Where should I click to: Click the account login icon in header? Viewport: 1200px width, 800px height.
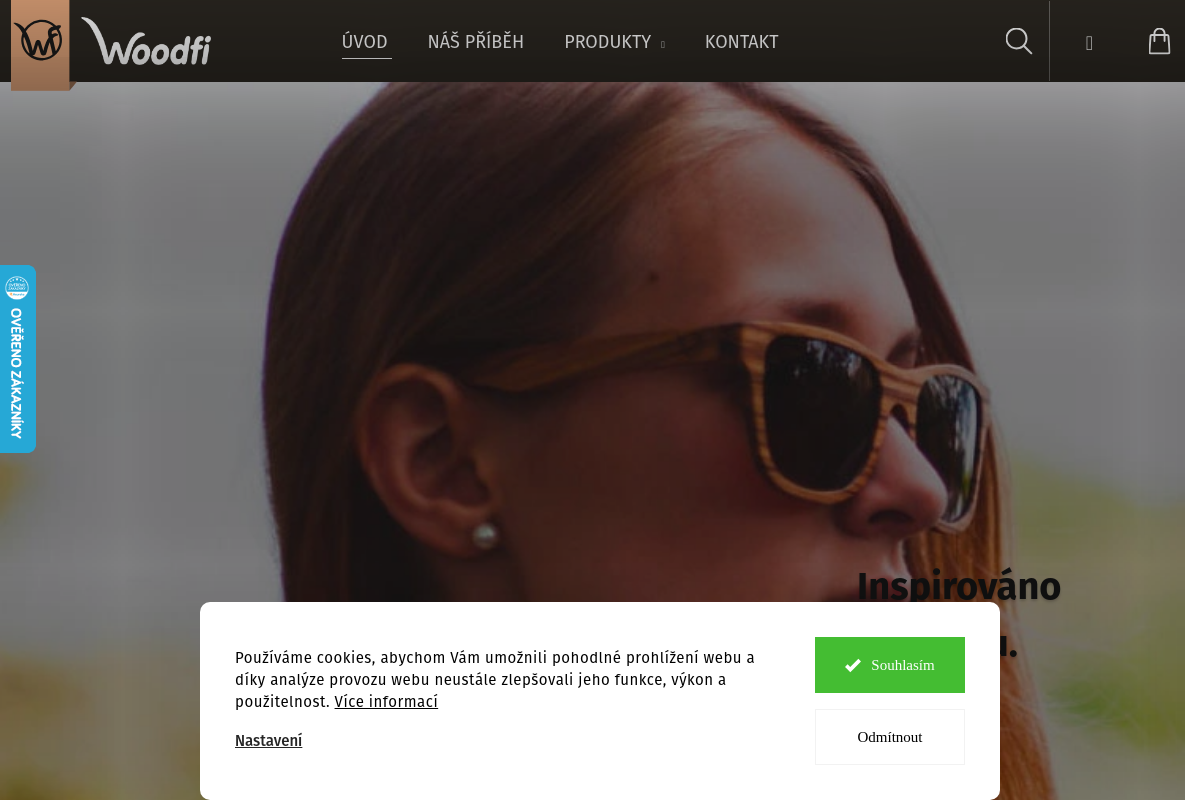(x=1089, y=43)
